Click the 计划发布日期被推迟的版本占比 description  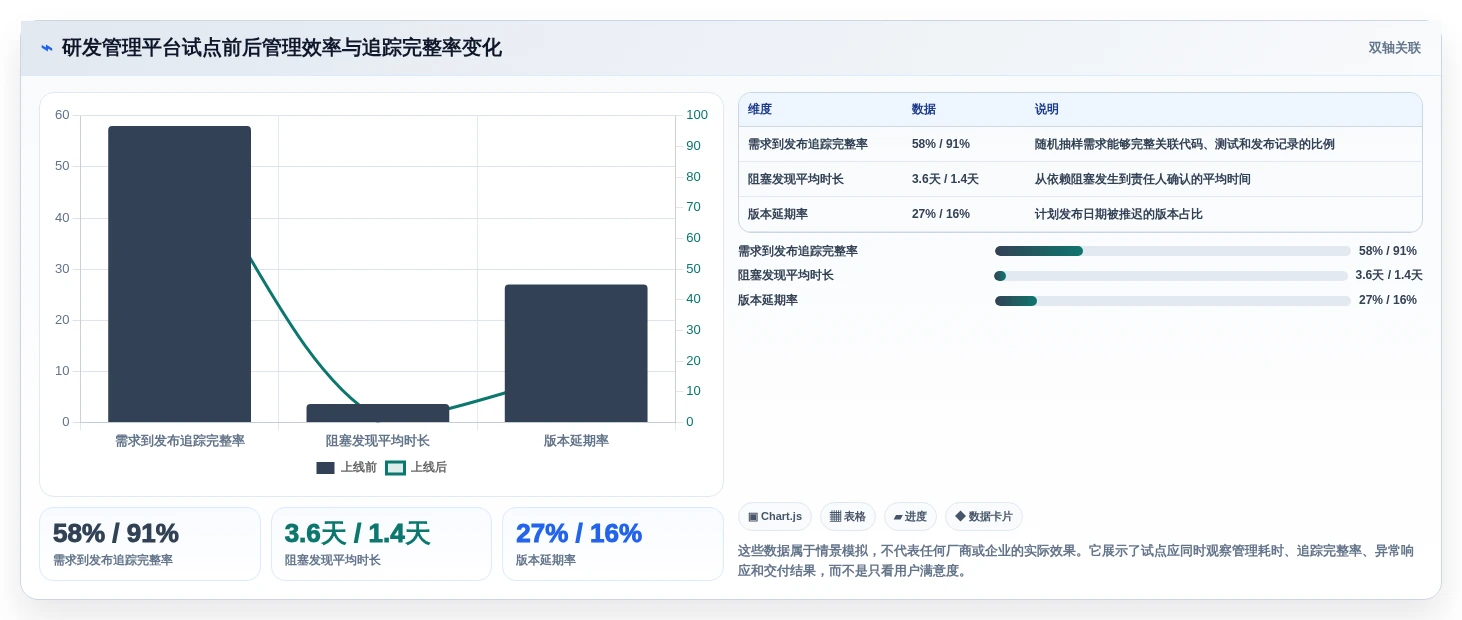click(1118, 214)
